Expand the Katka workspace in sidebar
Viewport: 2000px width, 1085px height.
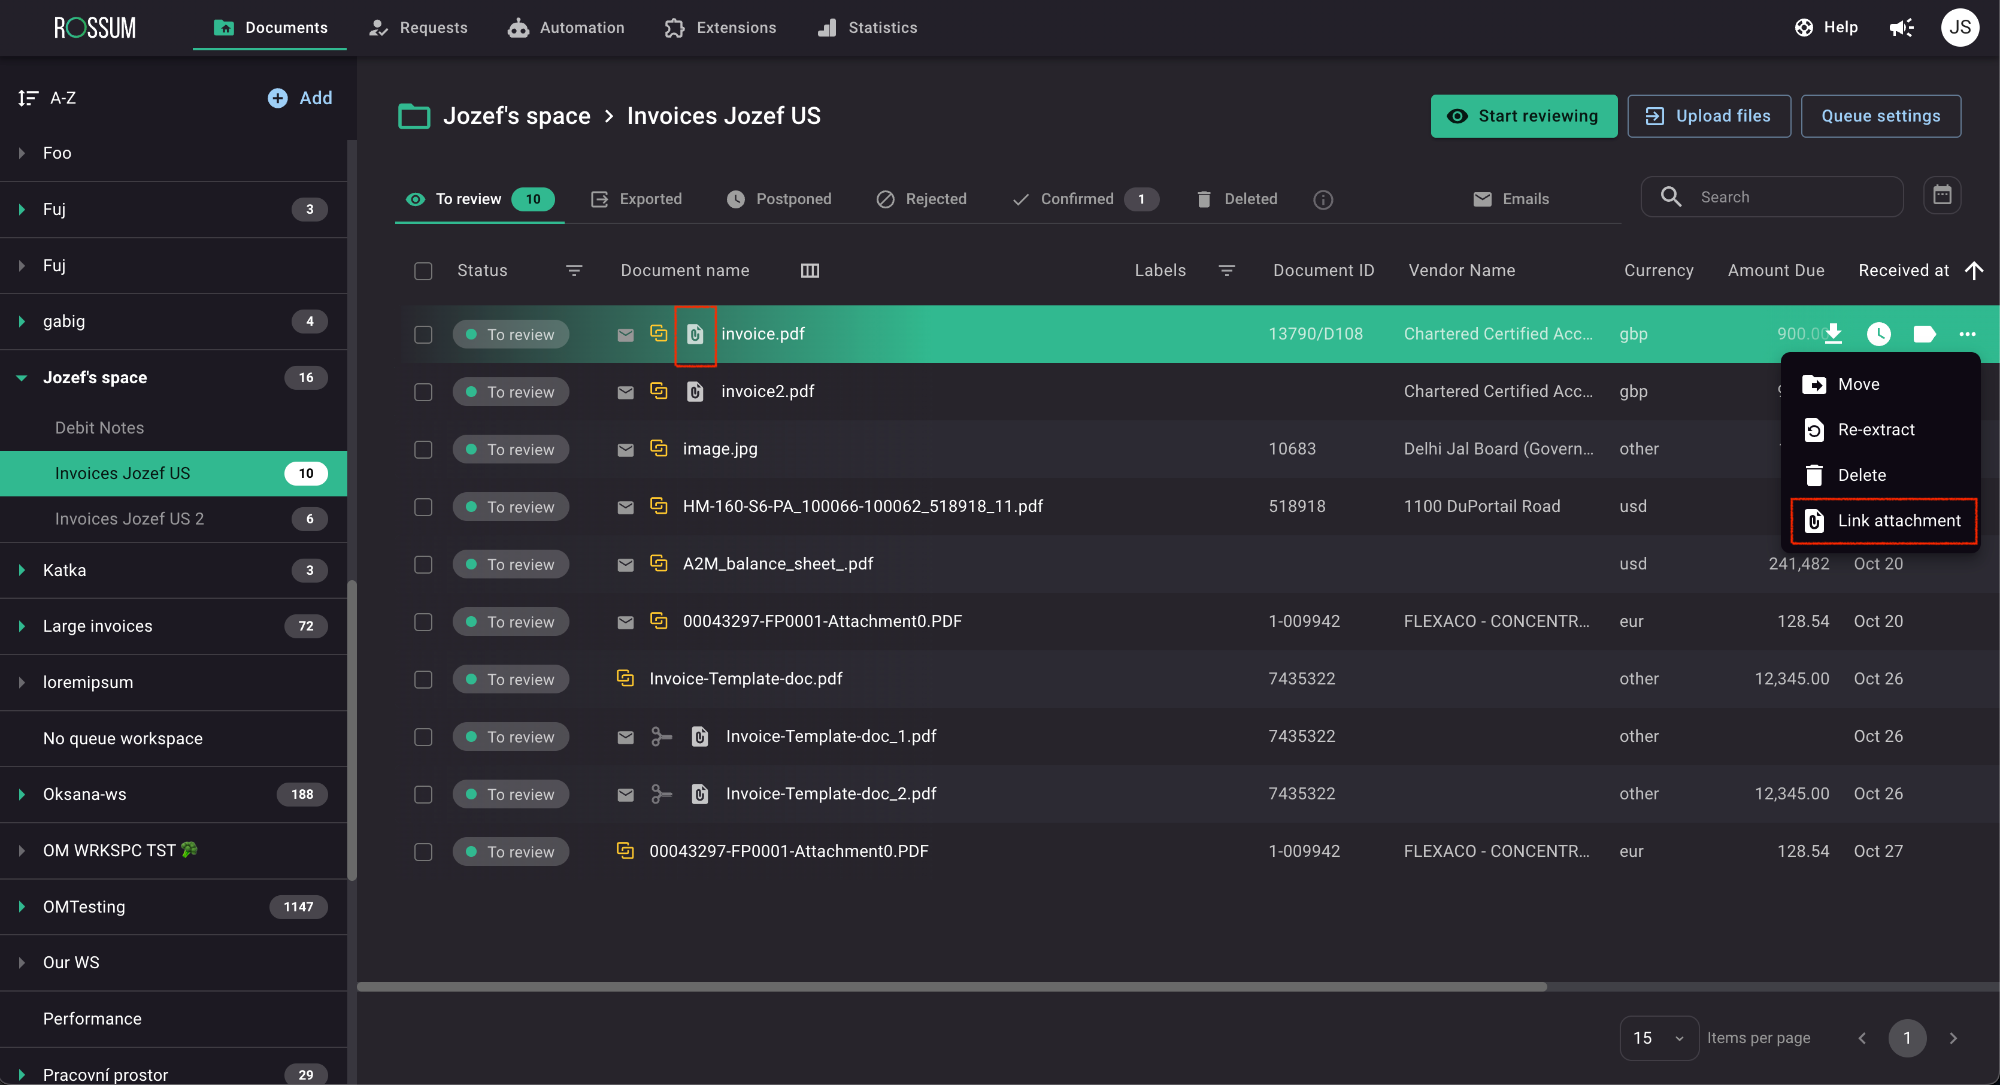[x=21, y=570]
